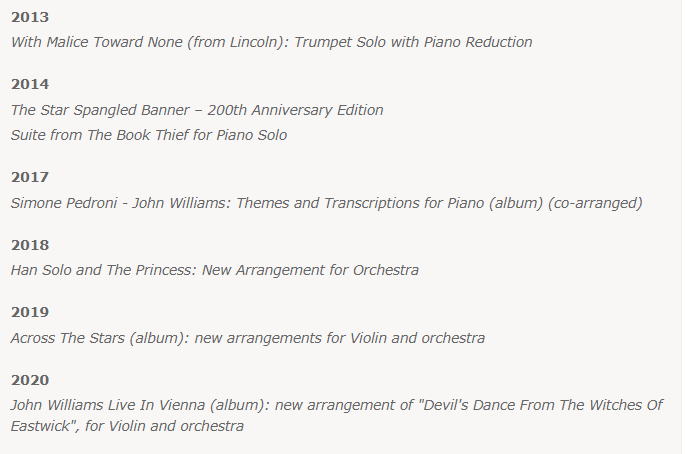
Task: Click the (co-arranged) text
Action: [x=595, y=203]
